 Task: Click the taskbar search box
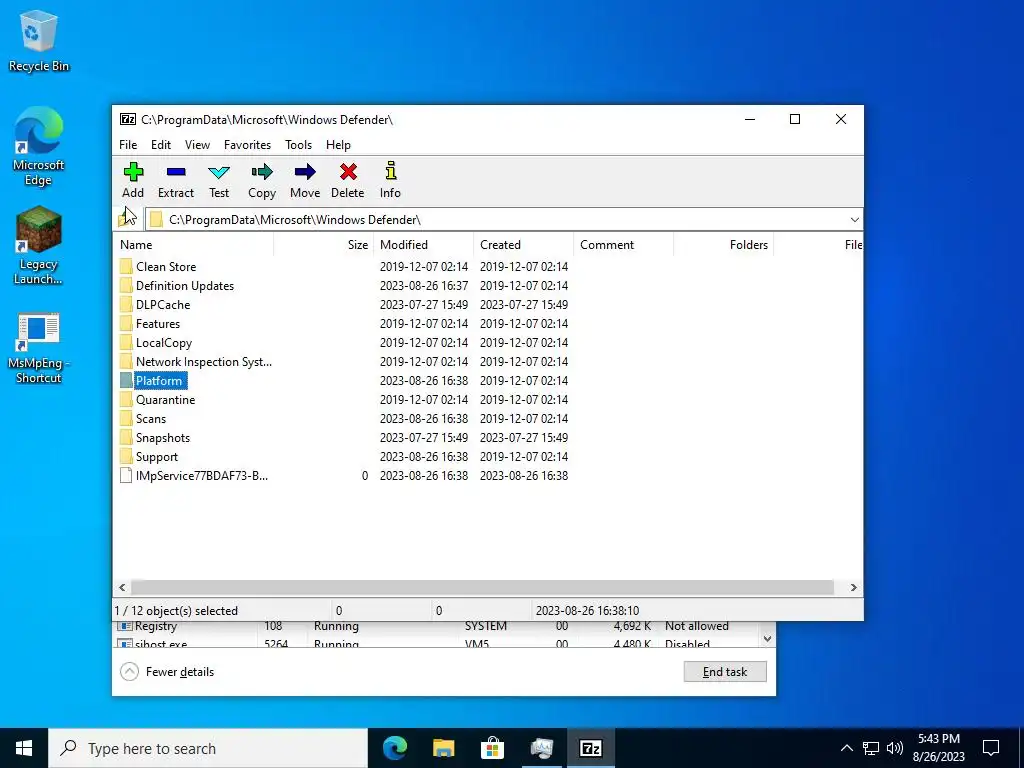point(208,748)
